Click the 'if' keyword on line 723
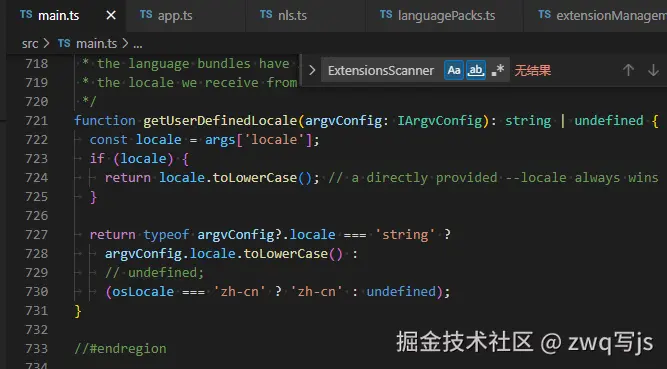Image resolution: width=667 pixels, height=369 pixels. pyautogui.click(x=97, y=159)
